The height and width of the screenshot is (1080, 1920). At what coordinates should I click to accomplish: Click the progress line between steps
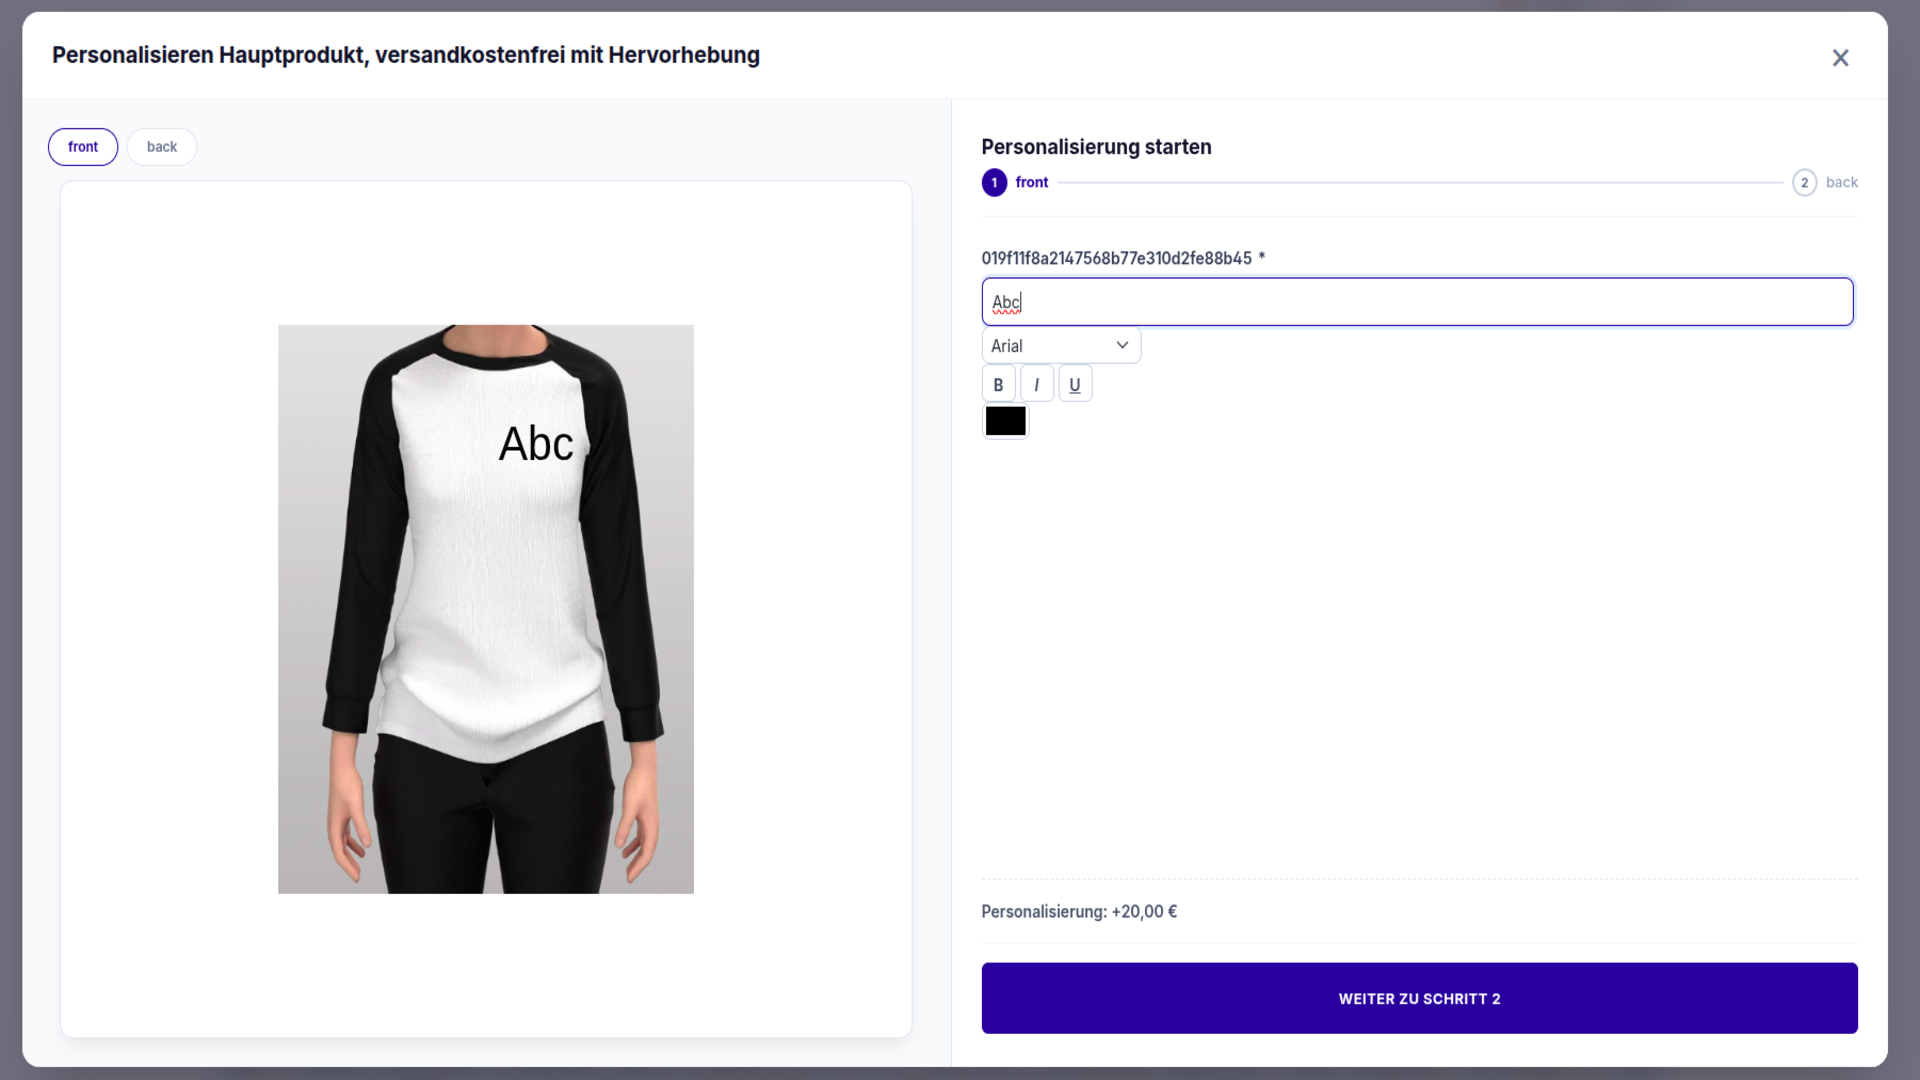1420,183
